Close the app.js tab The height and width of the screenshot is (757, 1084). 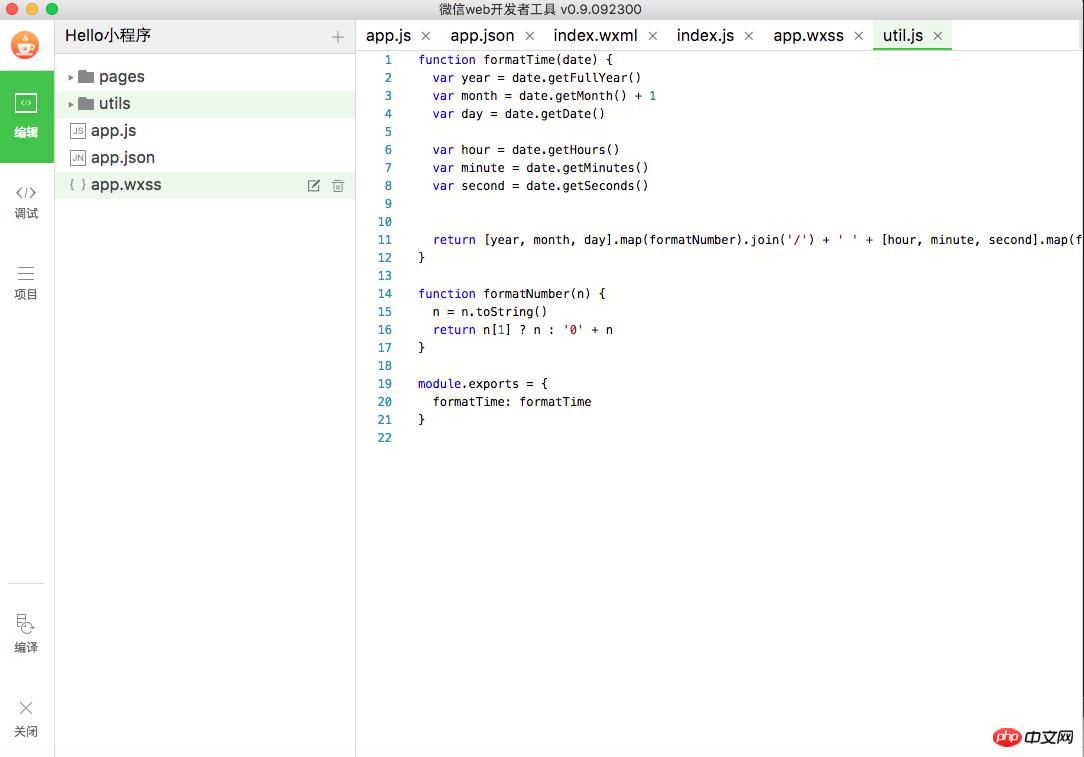point(426,36)
